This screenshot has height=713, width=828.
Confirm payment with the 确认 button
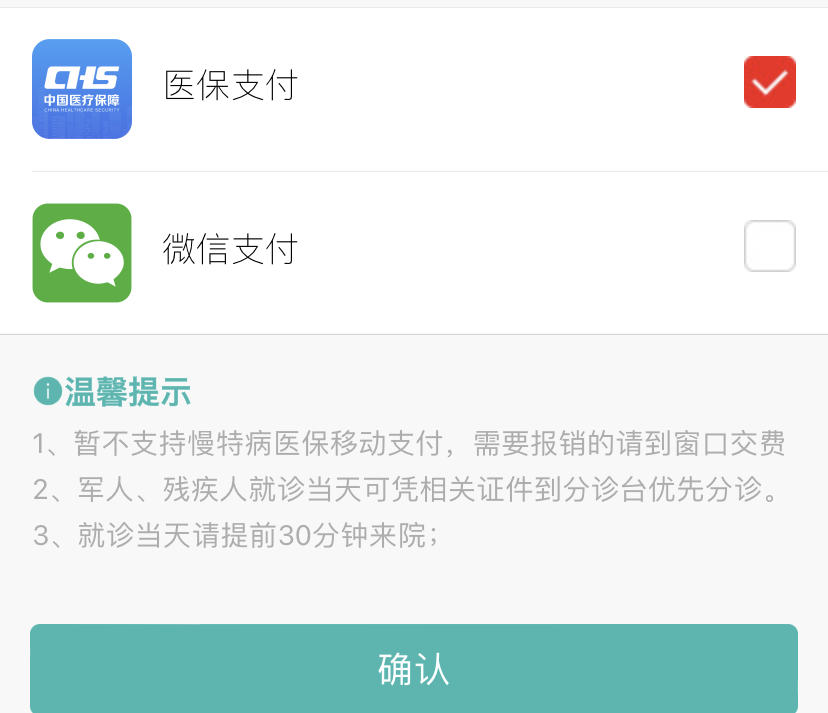[414, 669]
